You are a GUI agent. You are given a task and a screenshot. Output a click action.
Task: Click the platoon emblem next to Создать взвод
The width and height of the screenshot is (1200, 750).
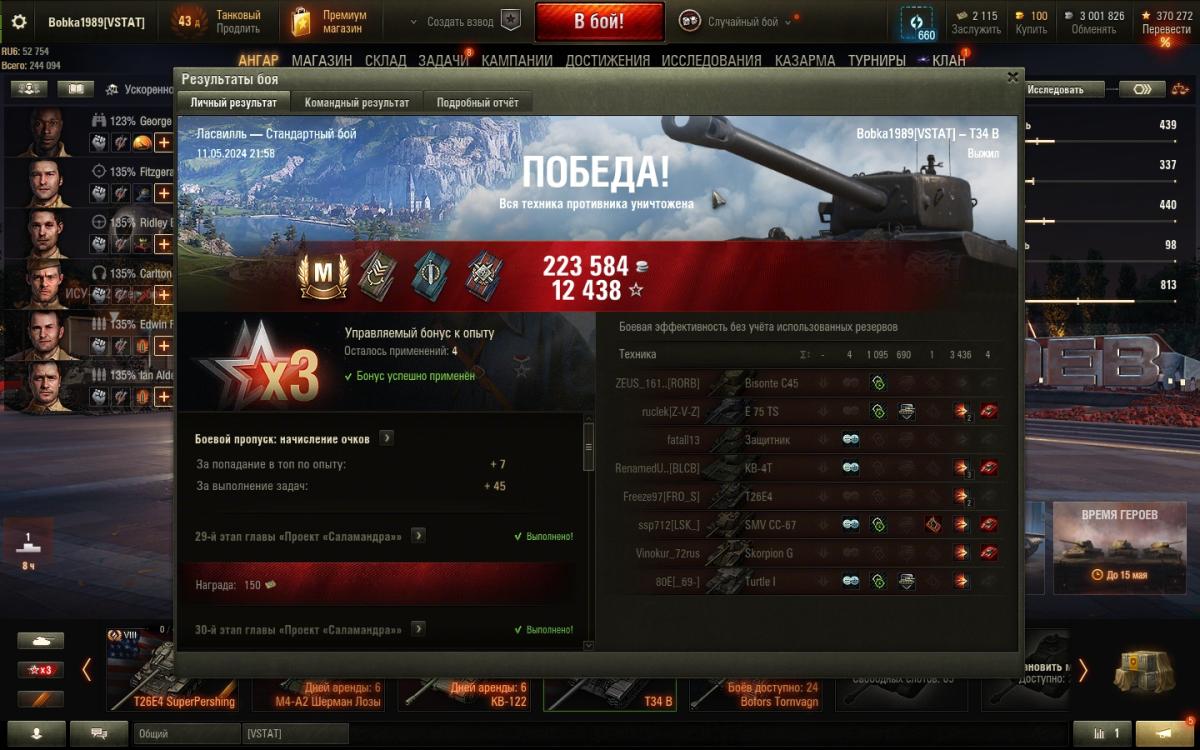click(510, 21)
